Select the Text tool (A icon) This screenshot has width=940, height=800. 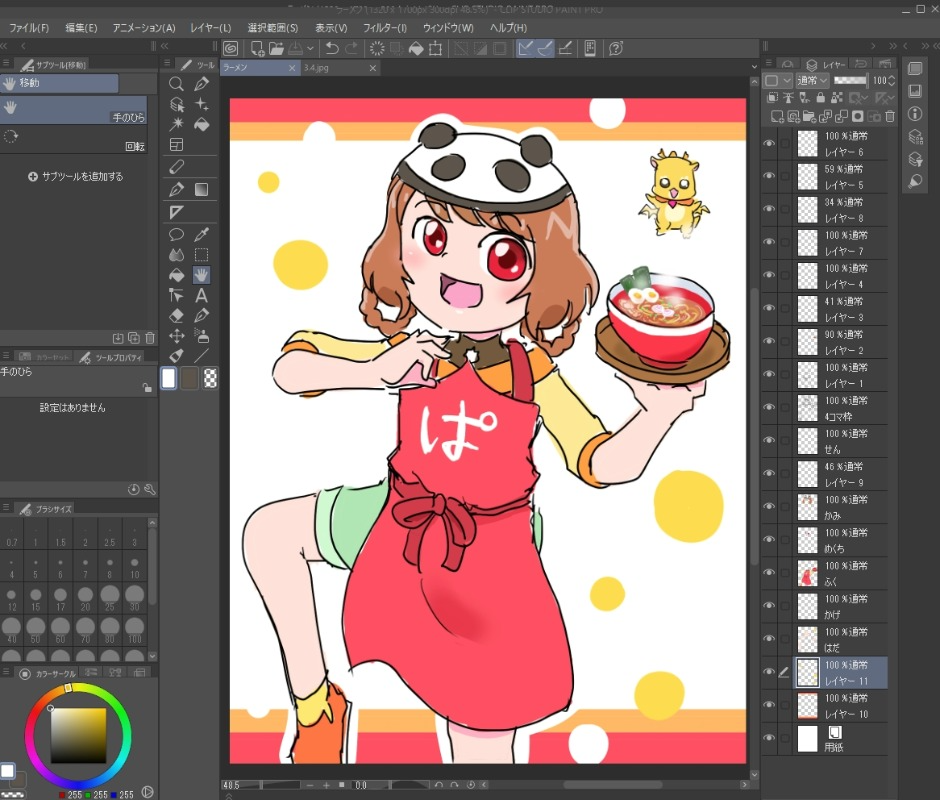click(201, 295)
